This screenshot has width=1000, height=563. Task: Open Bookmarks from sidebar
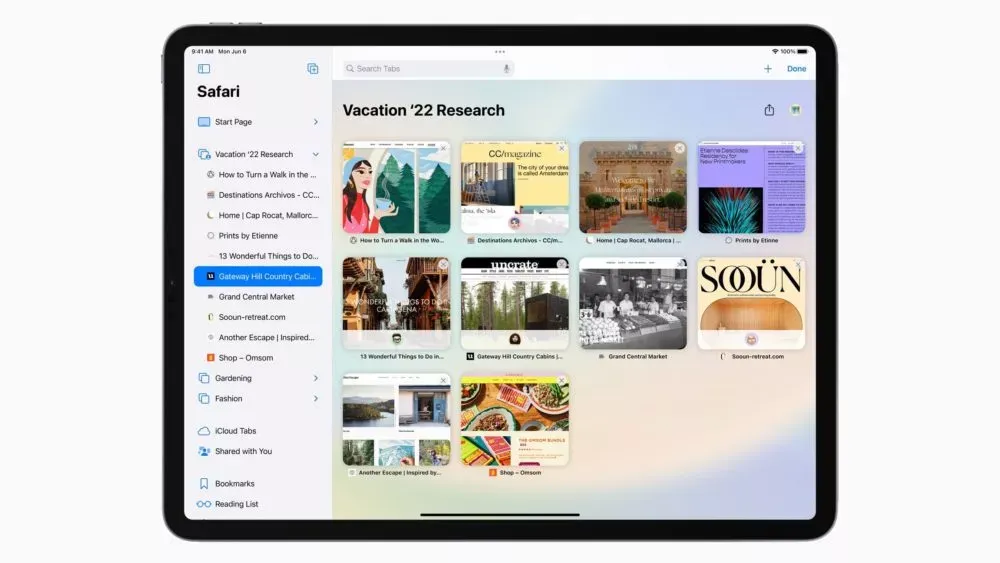pos(234,484)
